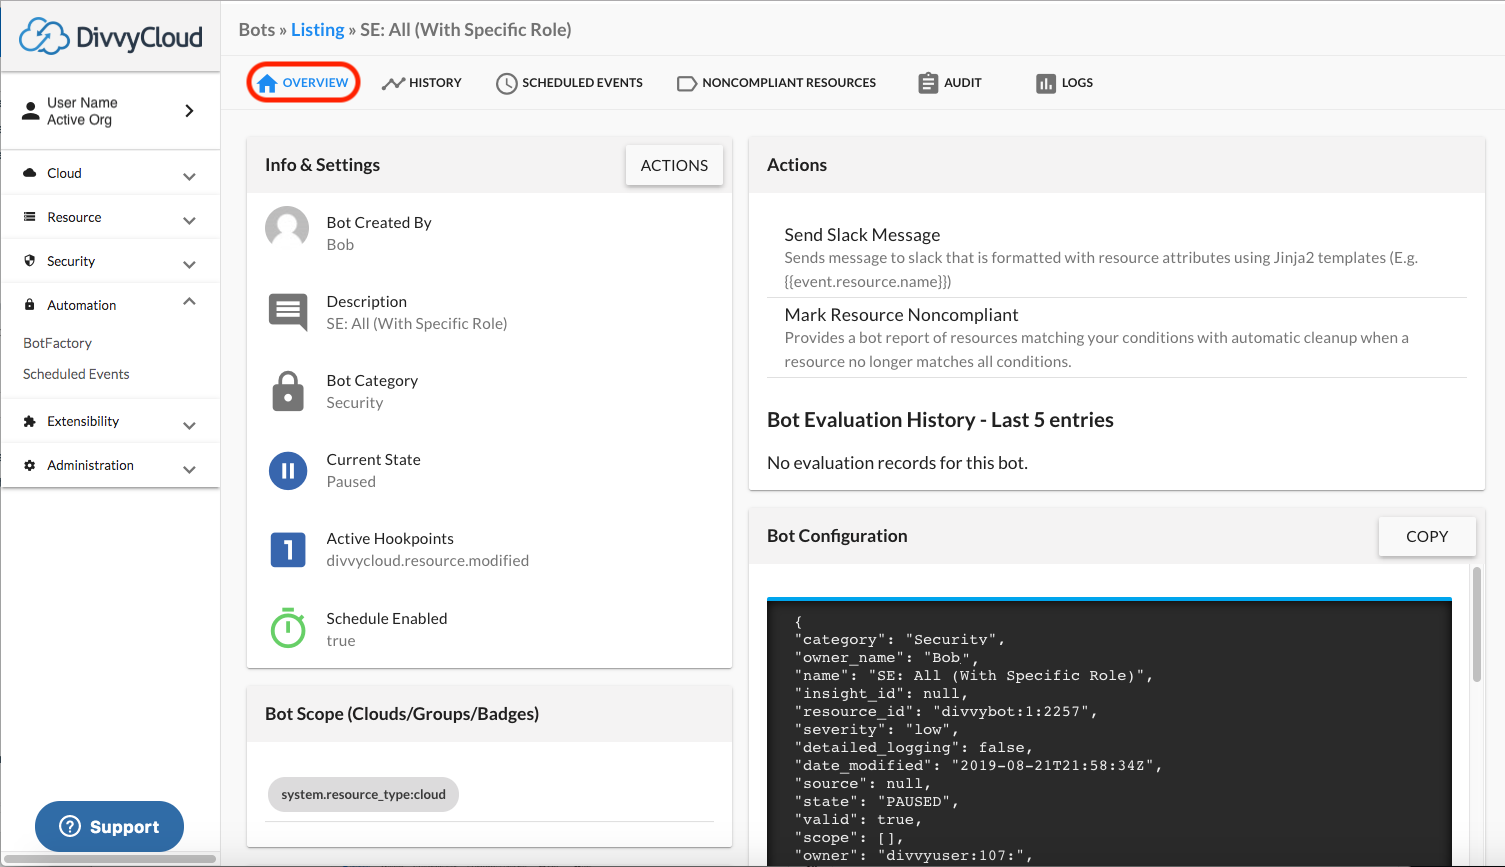Click the Audit clipboard icon
This screenshot has height=867, width=1505.
tap(928, 83)
